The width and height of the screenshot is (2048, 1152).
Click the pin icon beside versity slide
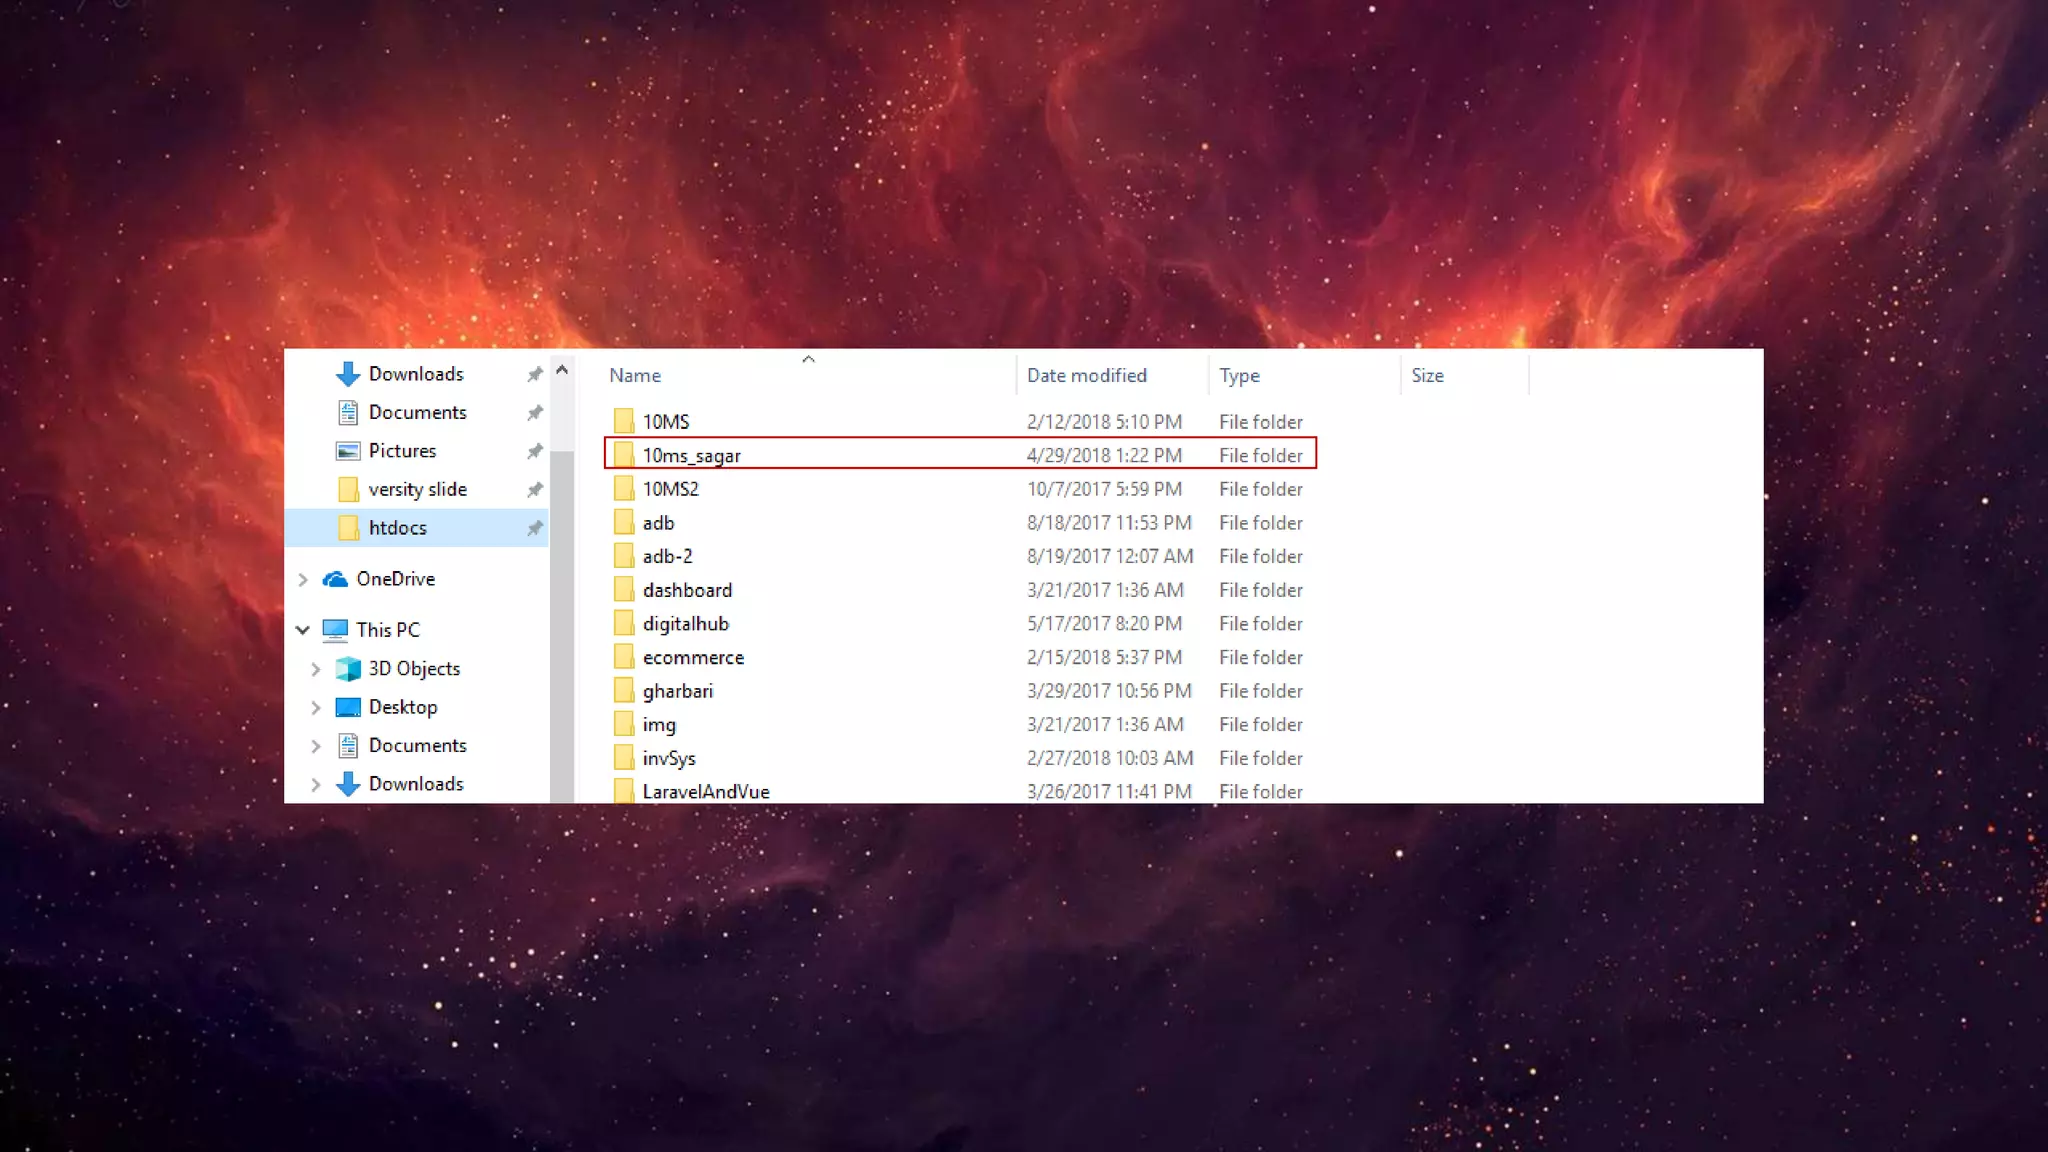click(x=535, y=489)
